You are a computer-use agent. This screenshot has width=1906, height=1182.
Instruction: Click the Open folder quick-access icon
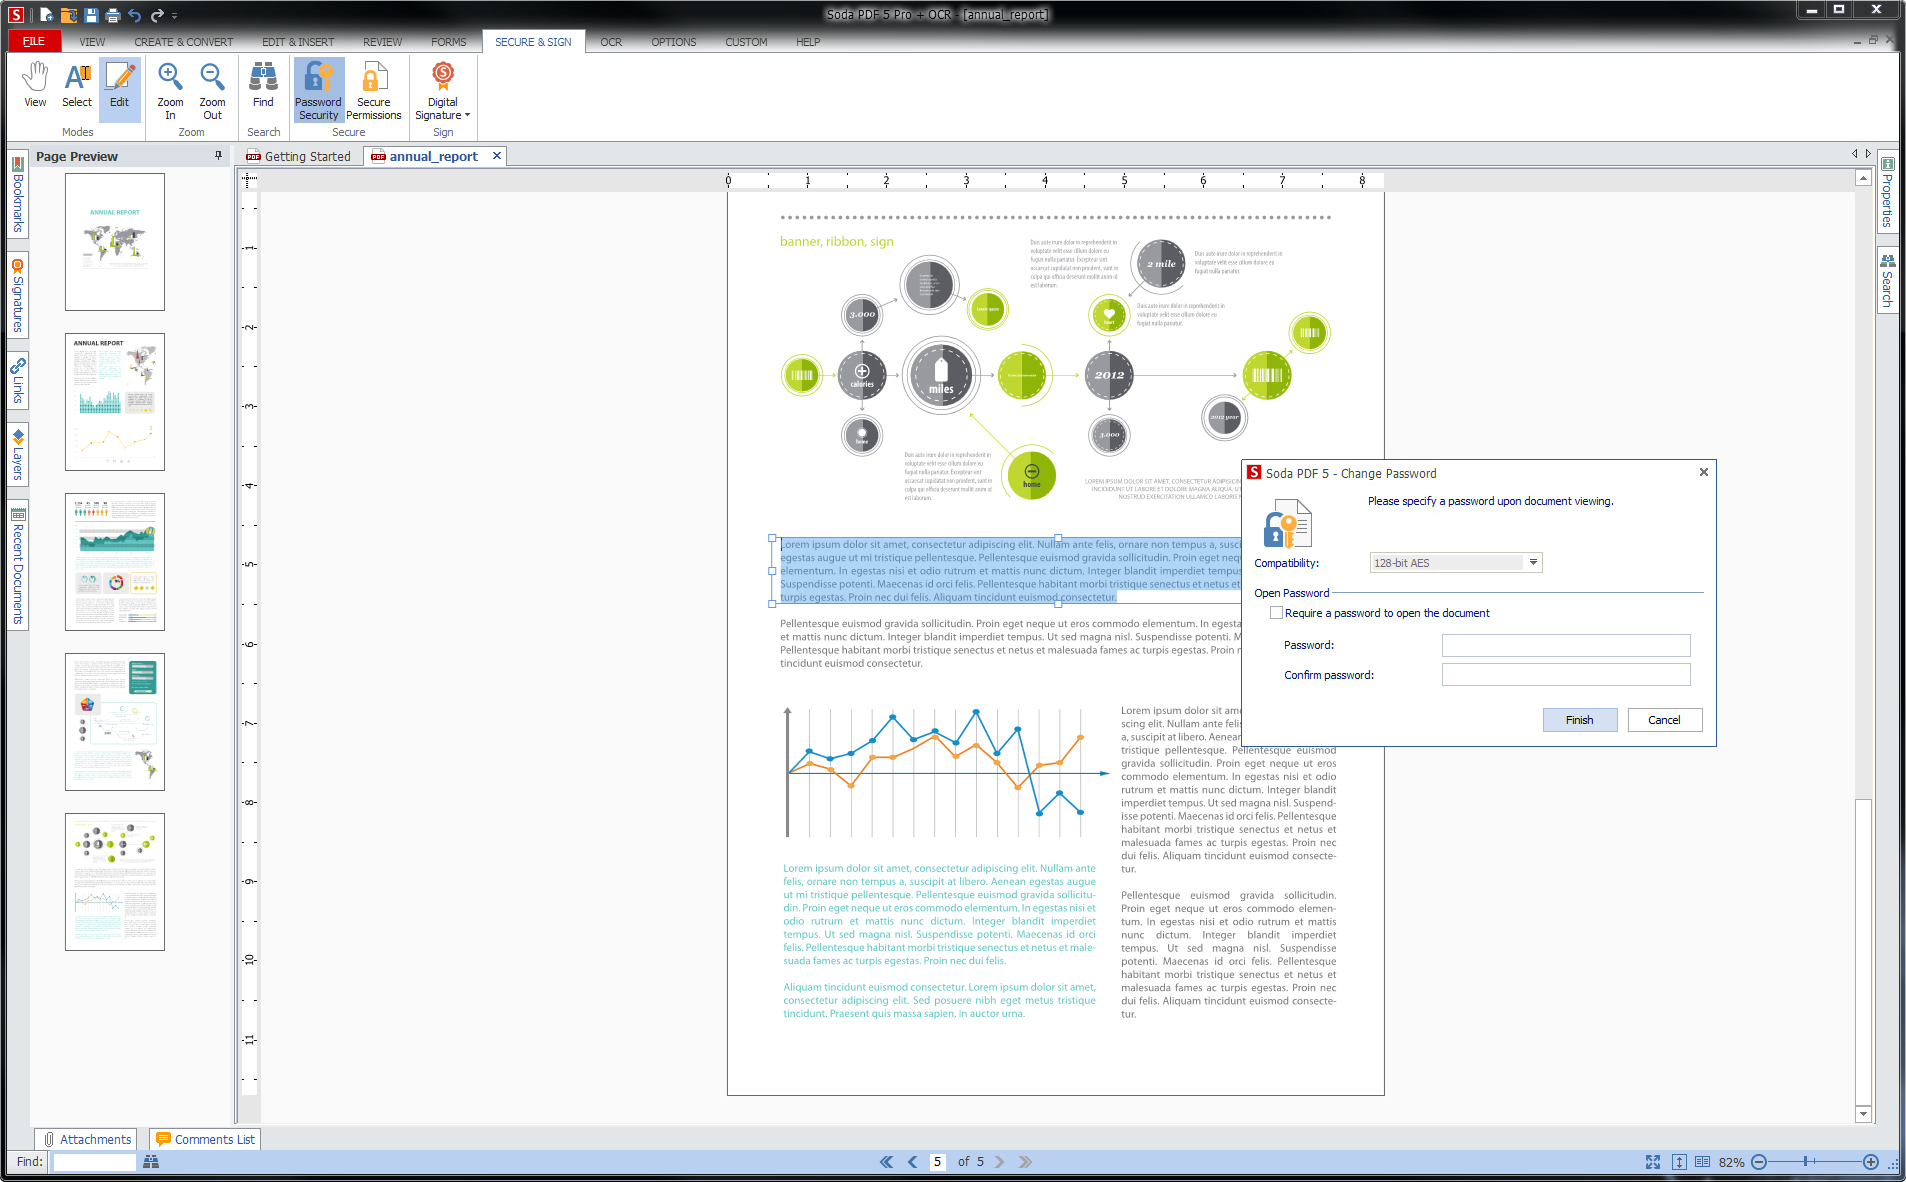pos(69,15)
